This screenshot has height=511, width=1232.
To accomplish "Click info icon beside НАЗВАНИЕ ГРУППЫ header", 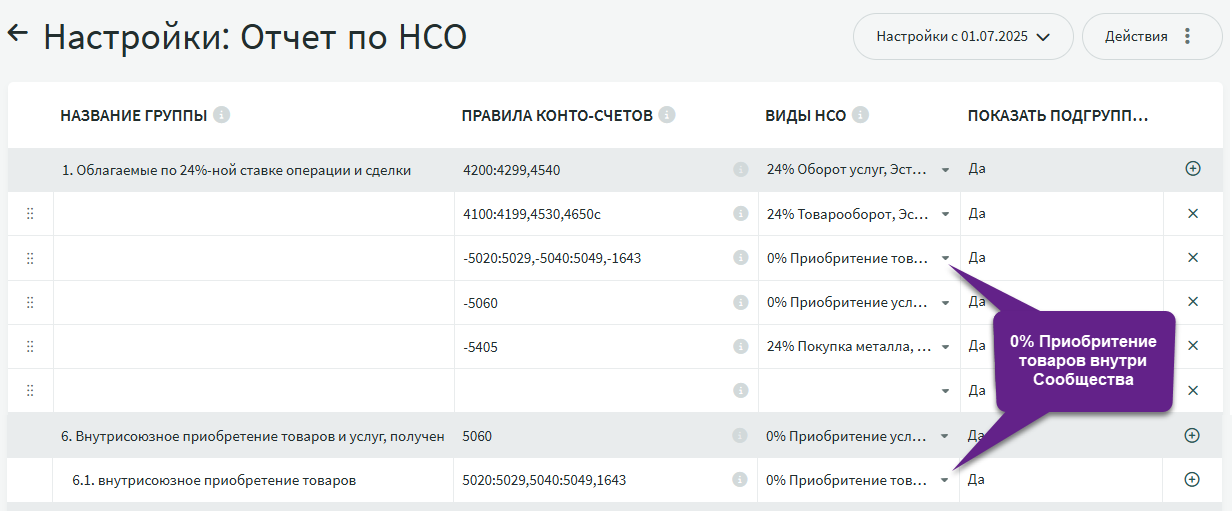I will click(222, 115).
